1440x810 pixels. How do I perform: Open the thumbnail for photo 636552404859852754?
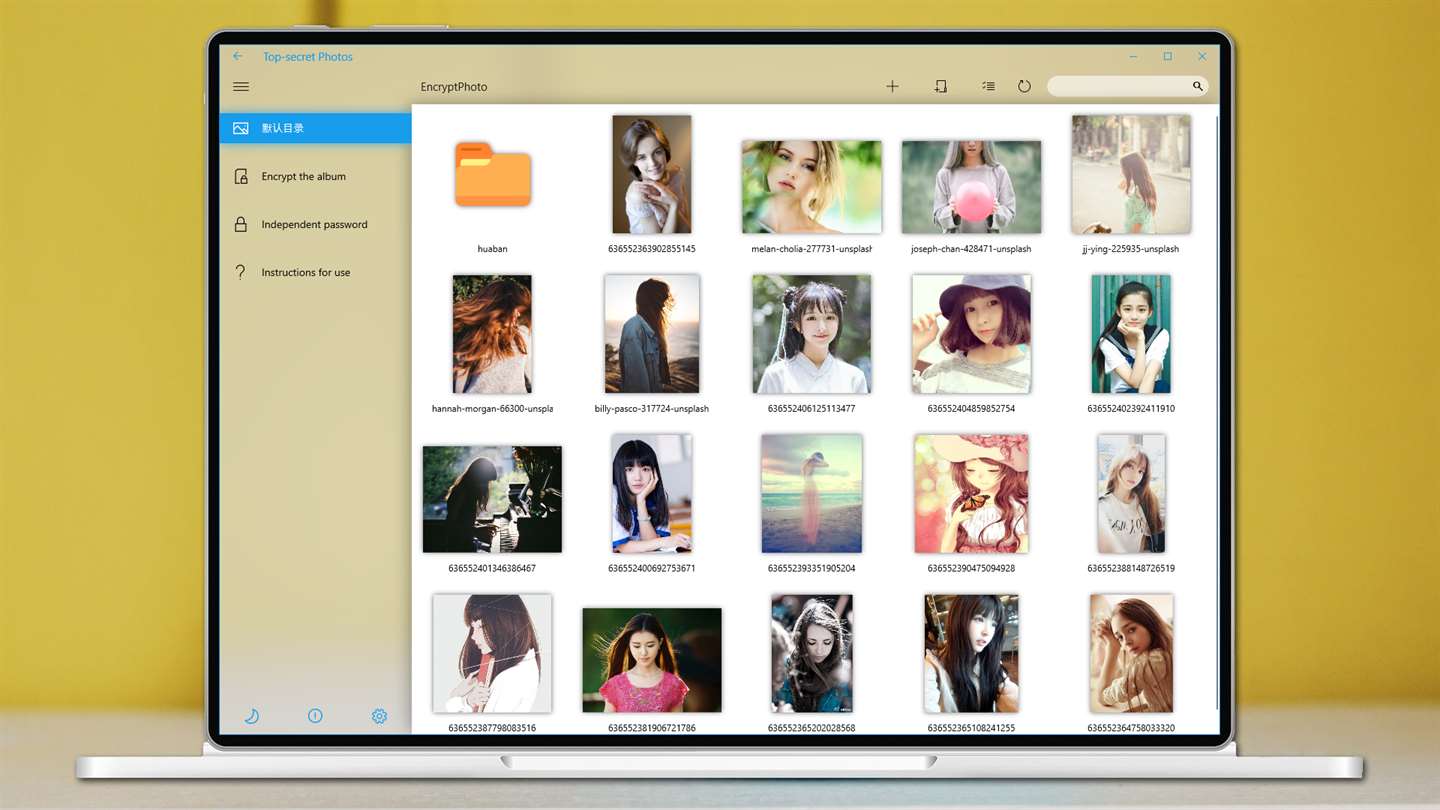pyautogui.click(x=971, y=334)
